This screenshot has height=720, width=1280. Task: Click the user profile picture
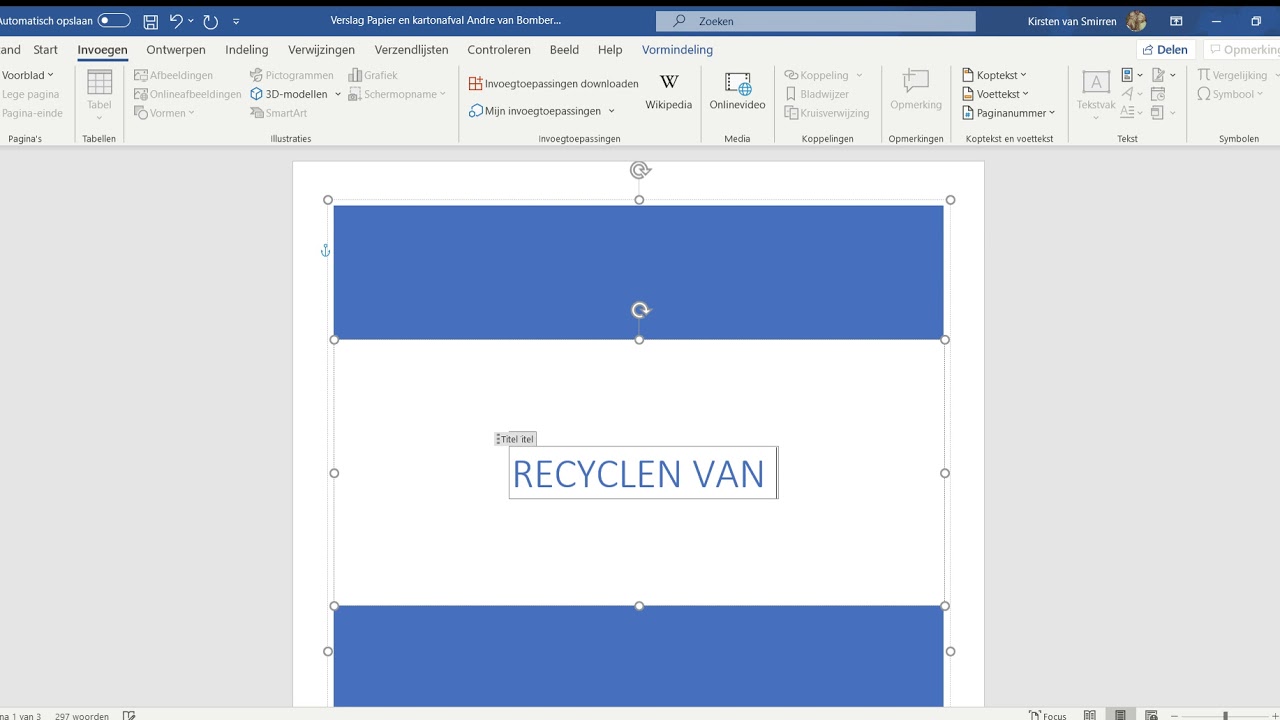pyautogui.click(x=1136, y=21)
